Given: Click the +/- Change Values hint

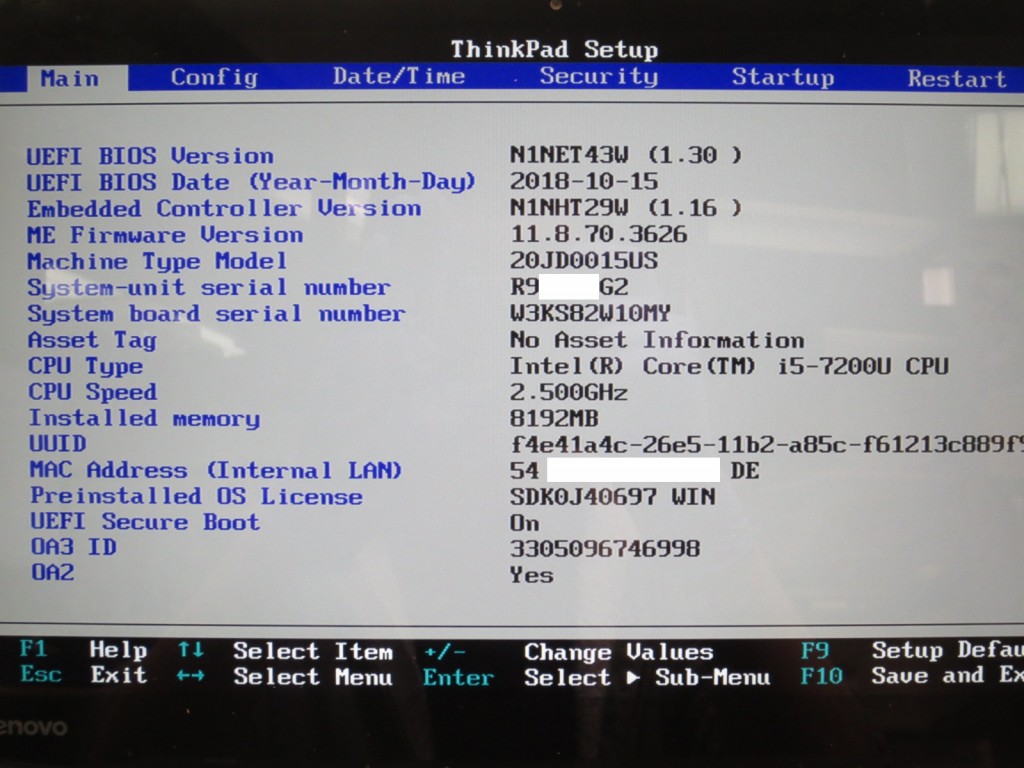Looking at the screenshot, I should (568, 652).
